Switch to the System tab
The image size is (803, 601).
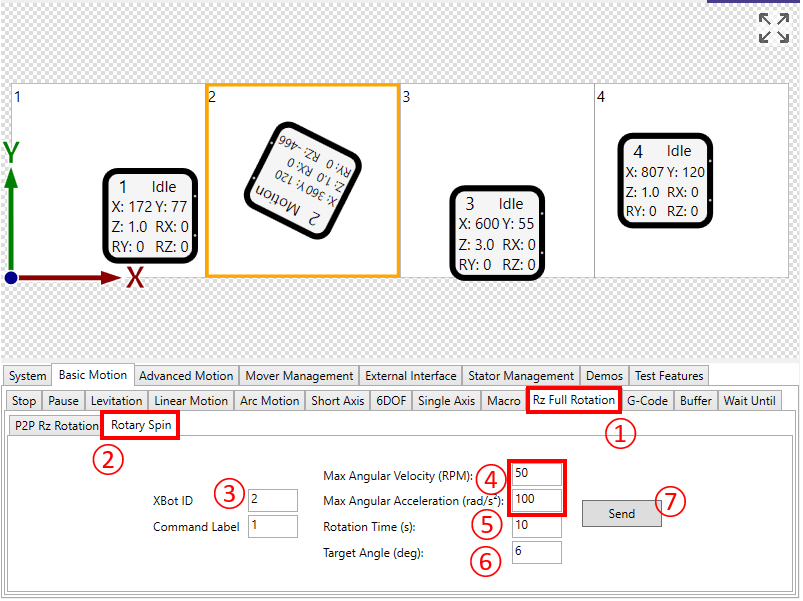[x=28, y=376]
